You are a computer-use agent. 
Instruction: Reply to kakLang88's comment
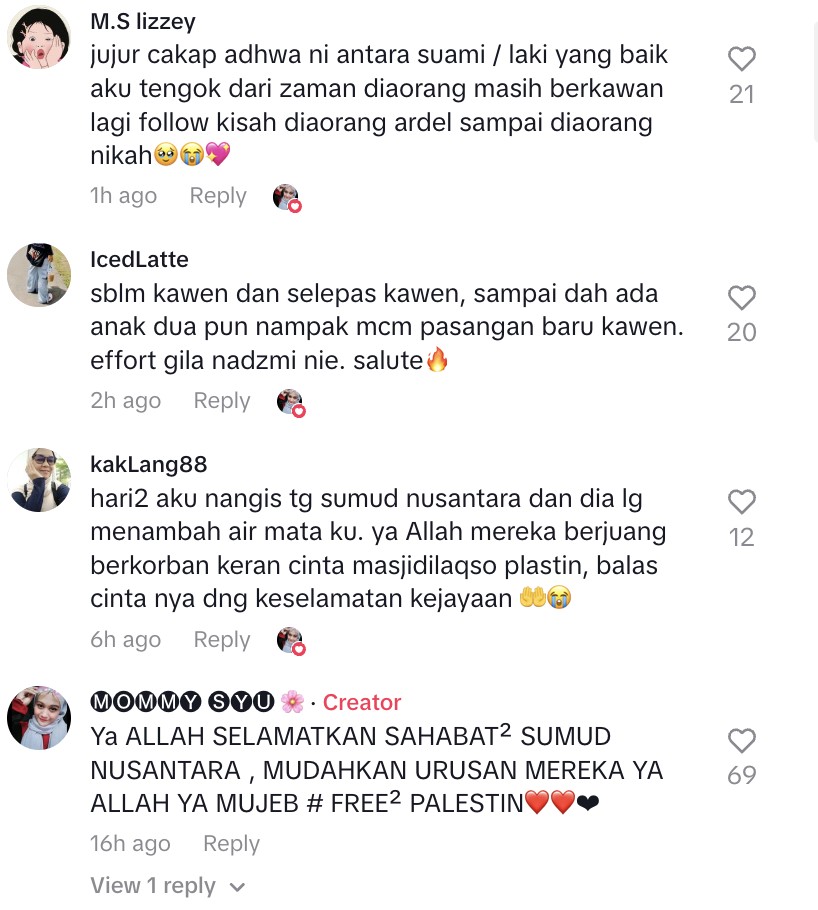click(x=222, y=640)
